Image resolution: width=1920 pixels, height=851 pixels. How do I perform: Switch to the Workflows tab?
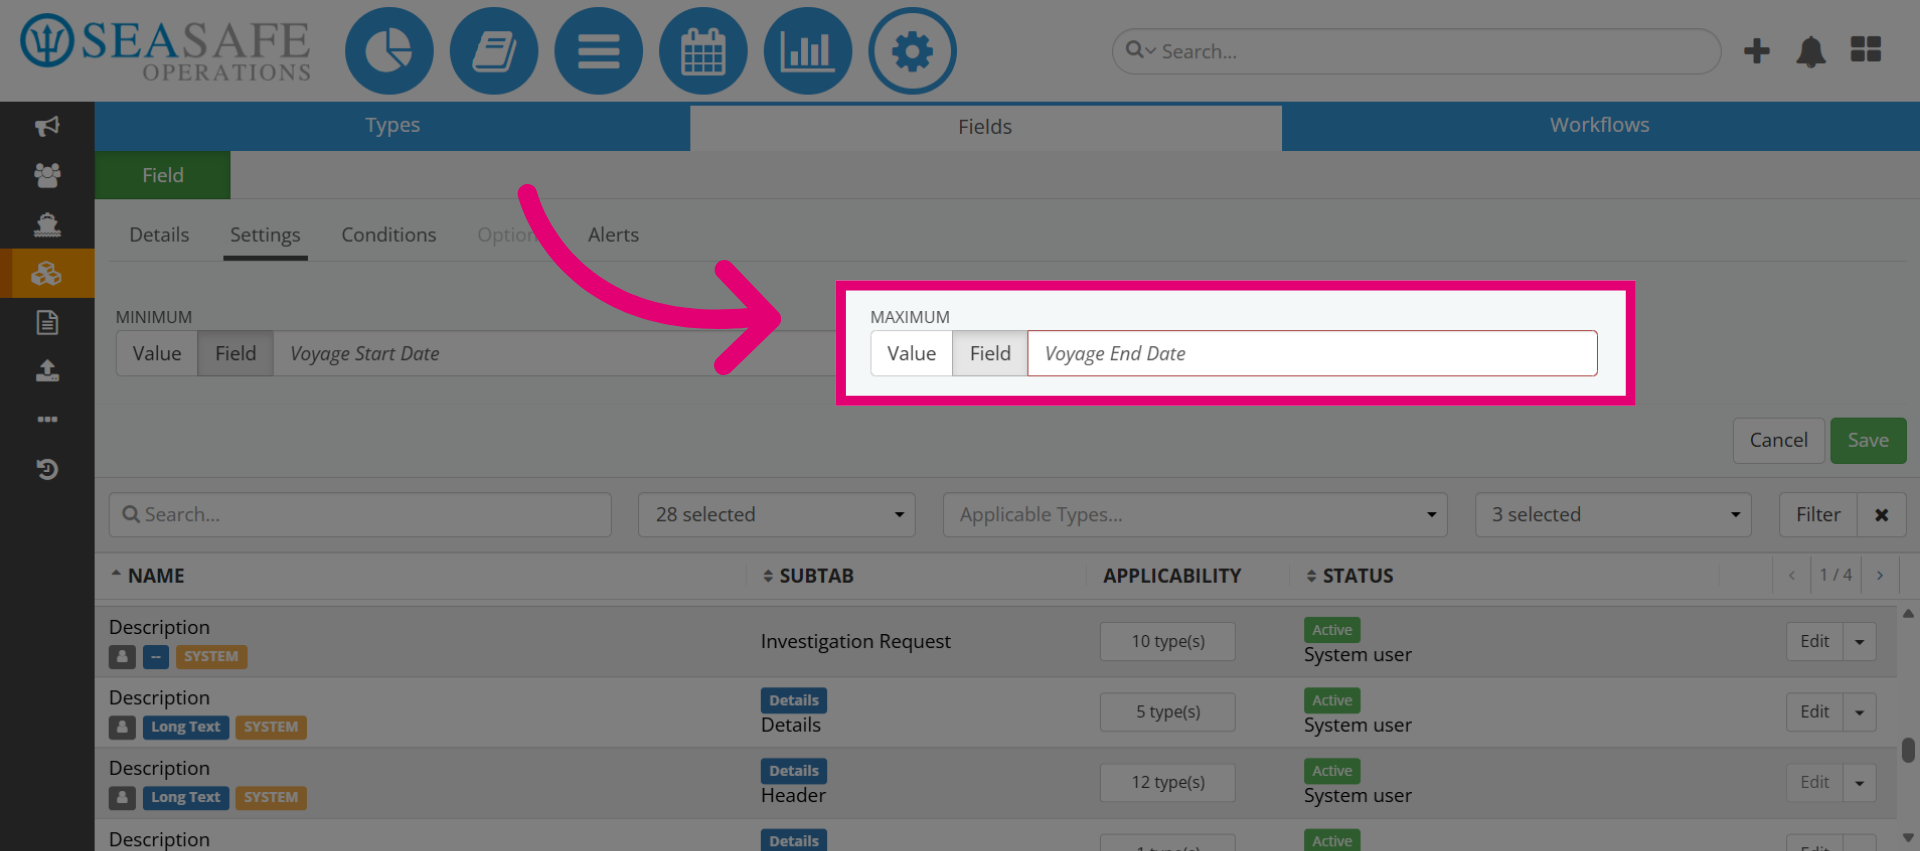click(1600, 126)
